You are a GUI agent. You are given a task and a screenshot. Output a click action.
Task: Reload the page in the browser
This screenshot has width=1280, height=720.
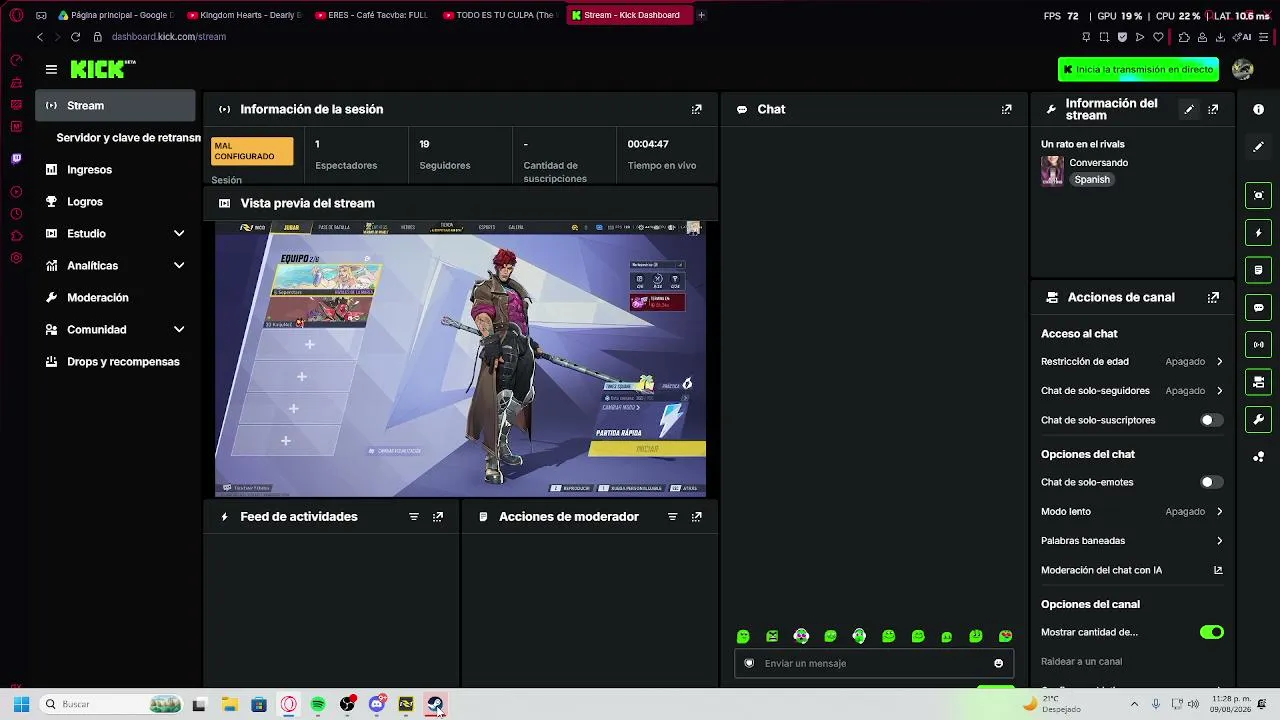point(75,37)
